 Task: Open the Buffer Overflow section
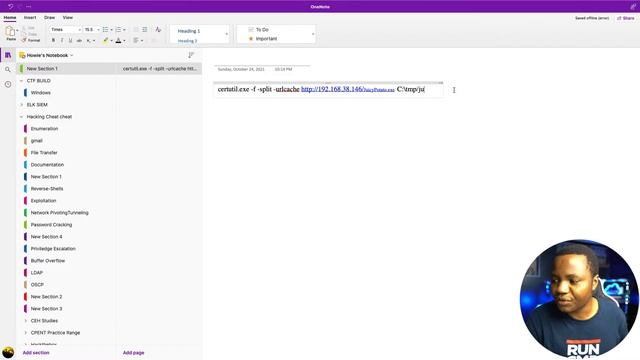tap(48, 260)
